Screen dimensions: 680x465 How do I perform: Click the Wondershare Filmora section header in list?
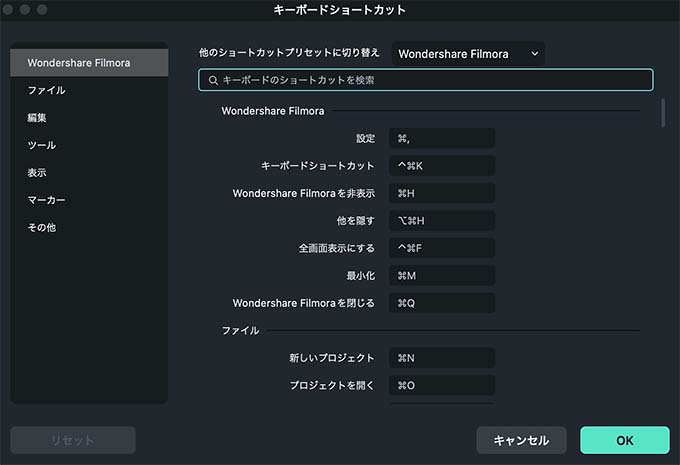(273, 111)
